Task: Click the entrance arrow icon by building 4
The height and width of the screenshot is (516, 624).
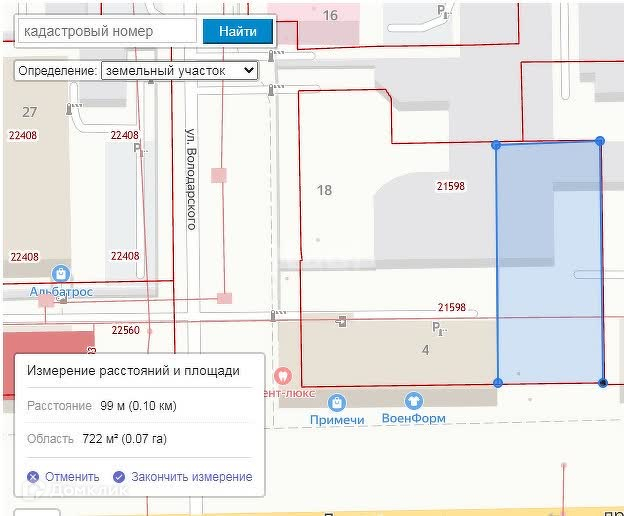Action: point(341,321)
